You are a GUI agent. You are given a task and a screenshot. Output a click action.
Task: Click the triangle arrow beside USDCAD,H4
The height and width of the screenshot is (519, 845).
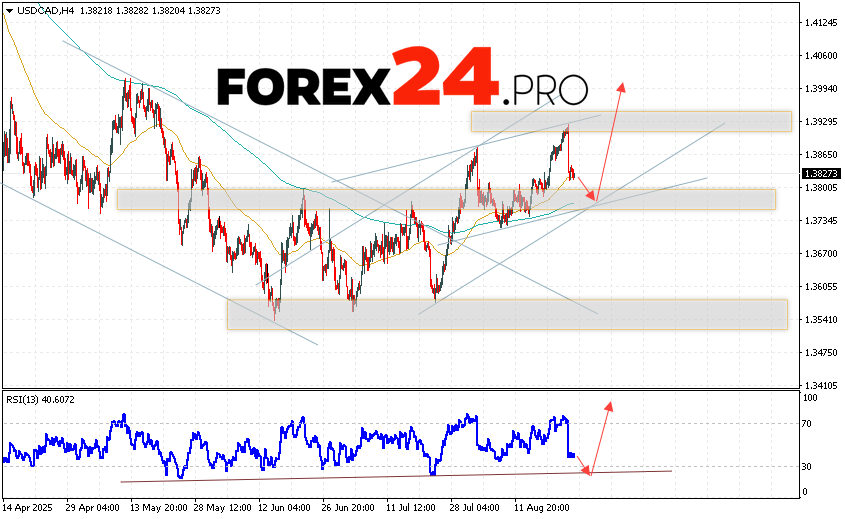8,7
